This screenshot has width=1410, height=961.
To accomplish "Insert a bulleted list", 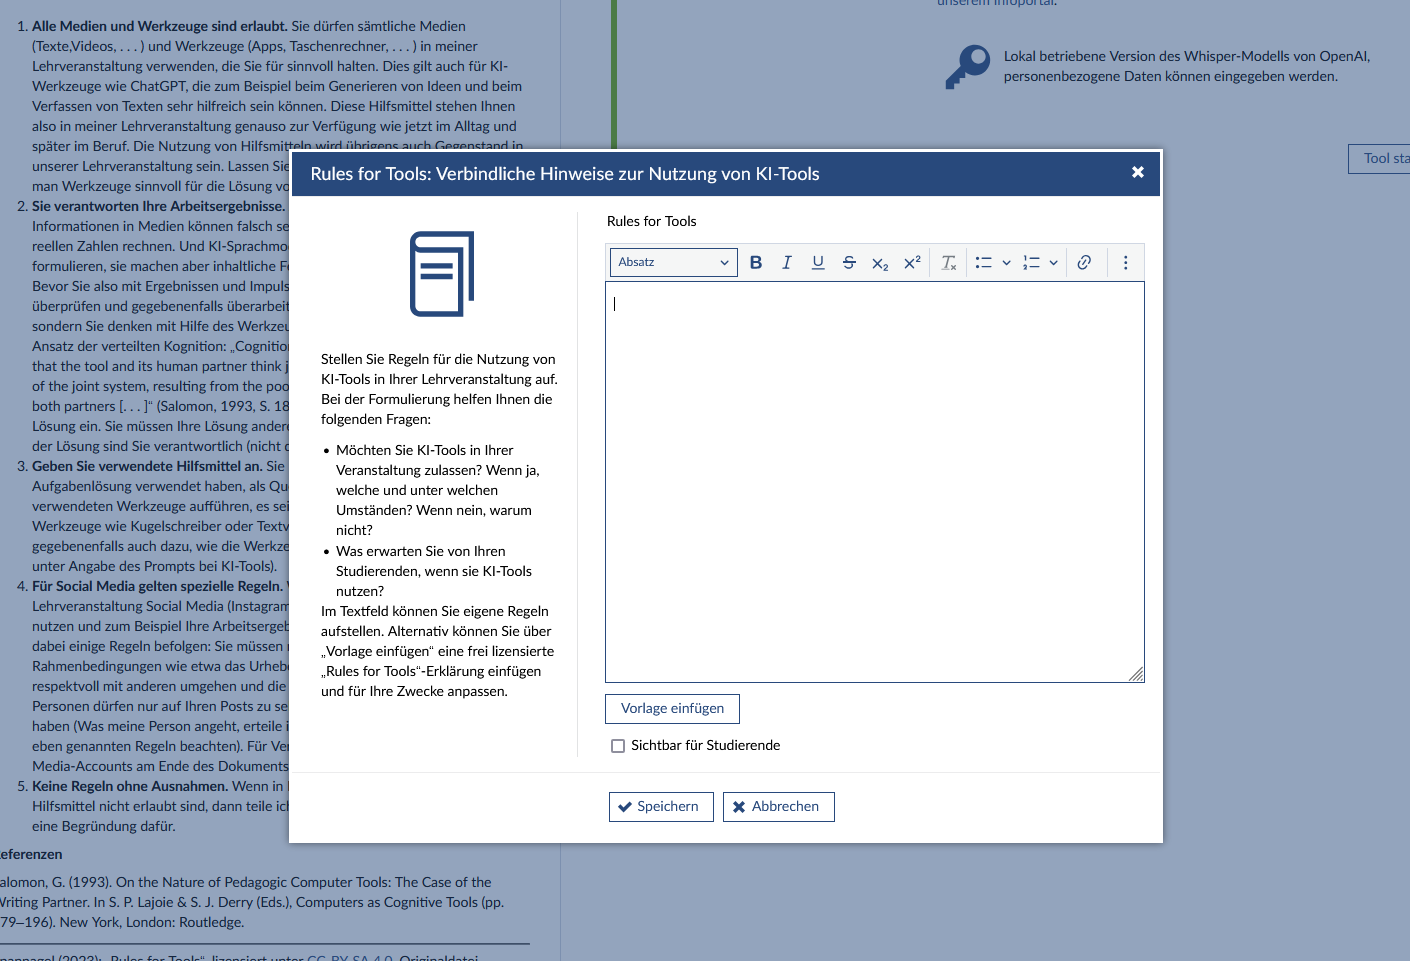I will (984, 262).
